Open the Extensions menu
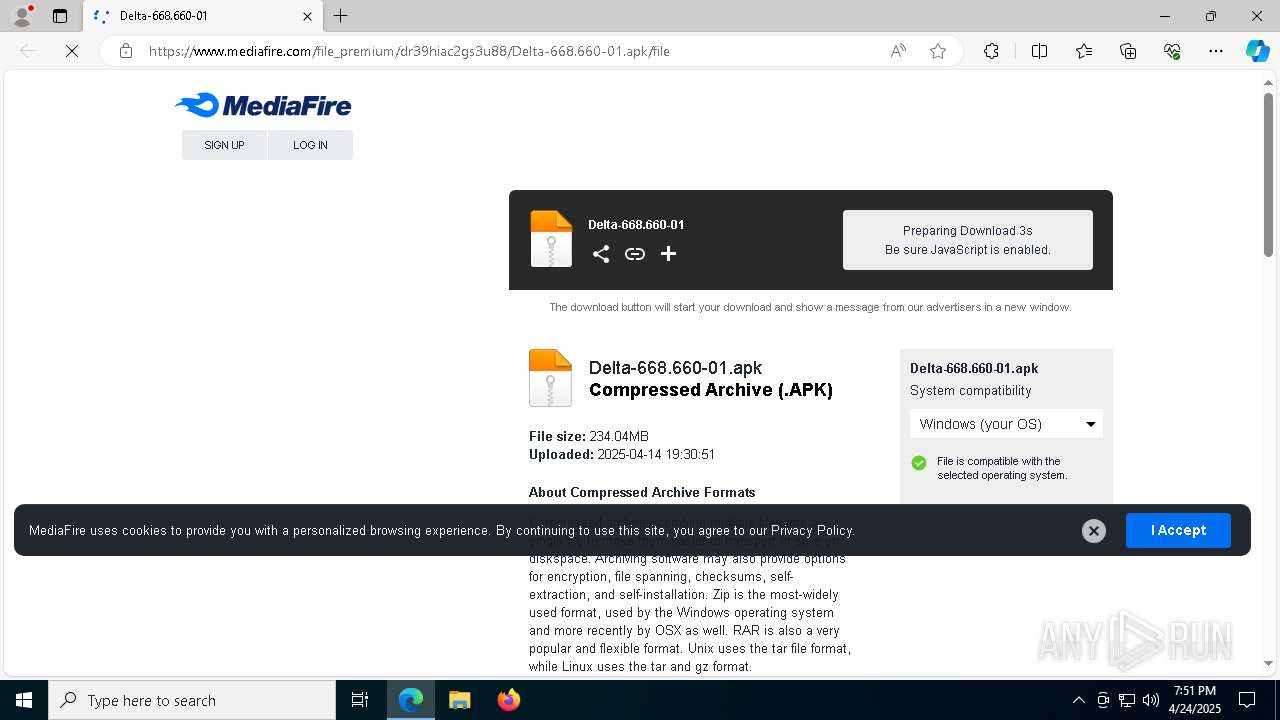 (x=991, y=51)
